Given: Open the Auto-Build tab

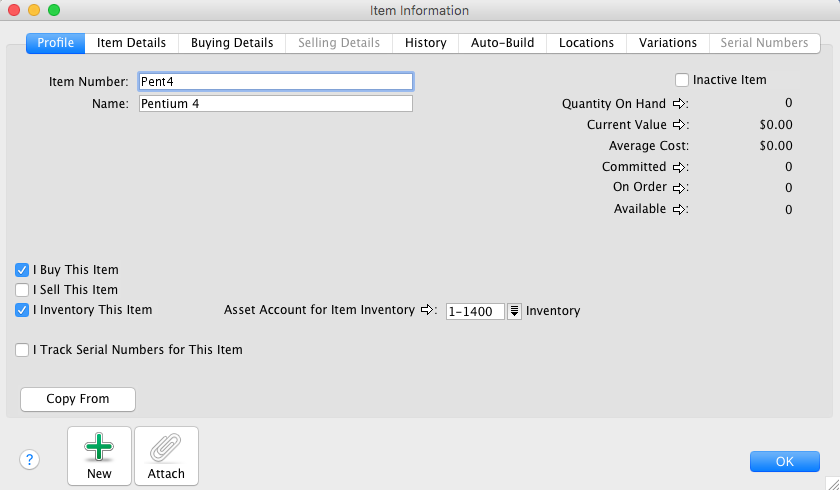Looking at the screenshot, I should tap(502, 43).
